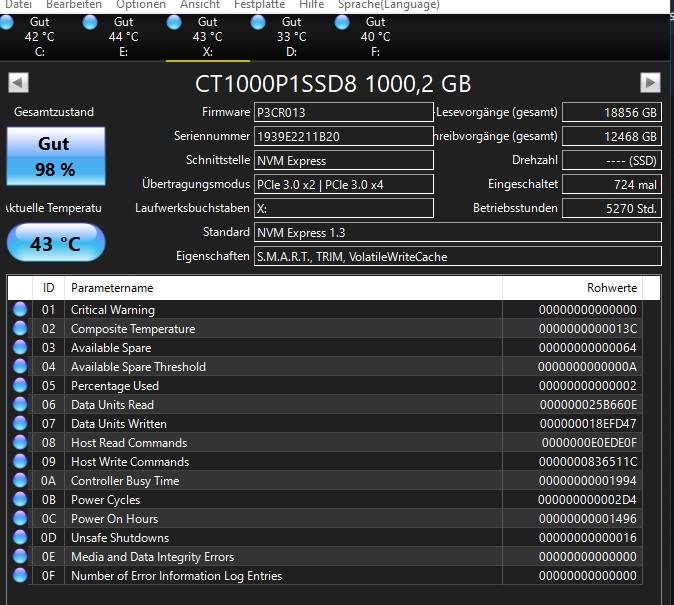Click raw value 0000000E0EDE0F

589,442
